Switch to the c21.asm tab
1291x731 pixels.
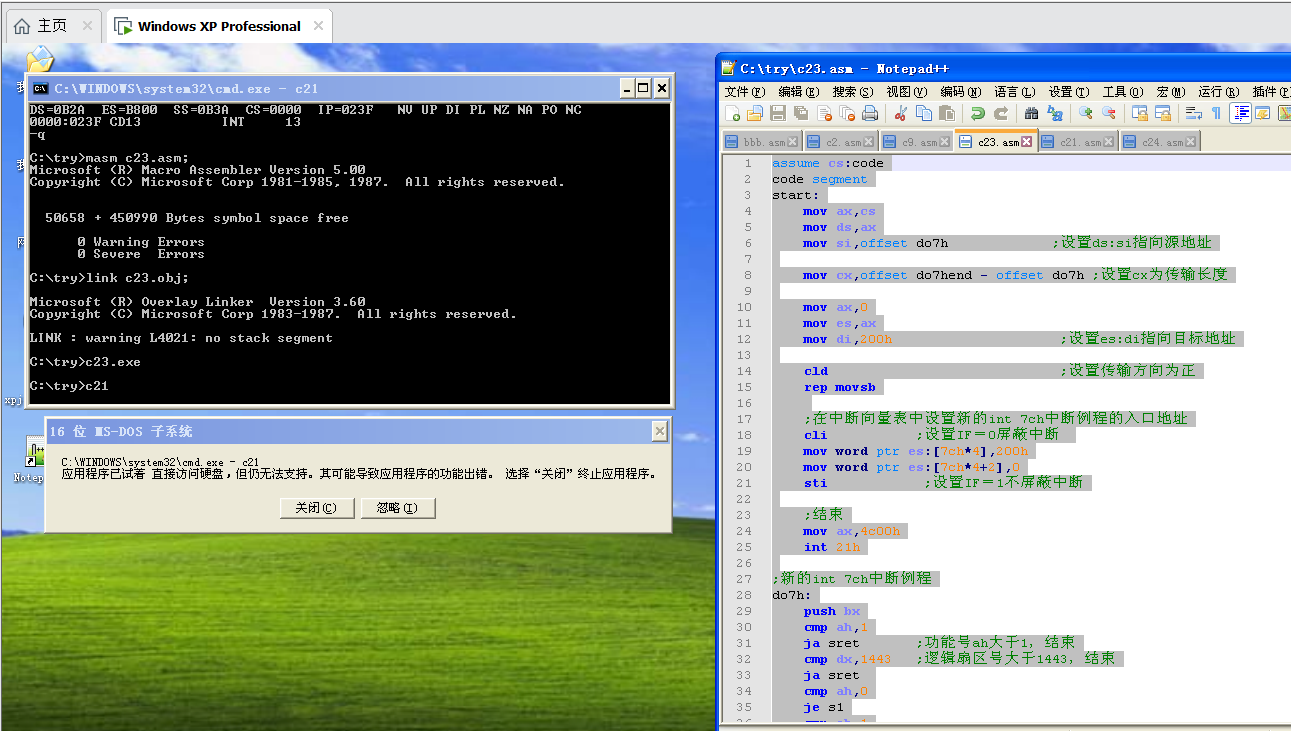(1078, 142)
